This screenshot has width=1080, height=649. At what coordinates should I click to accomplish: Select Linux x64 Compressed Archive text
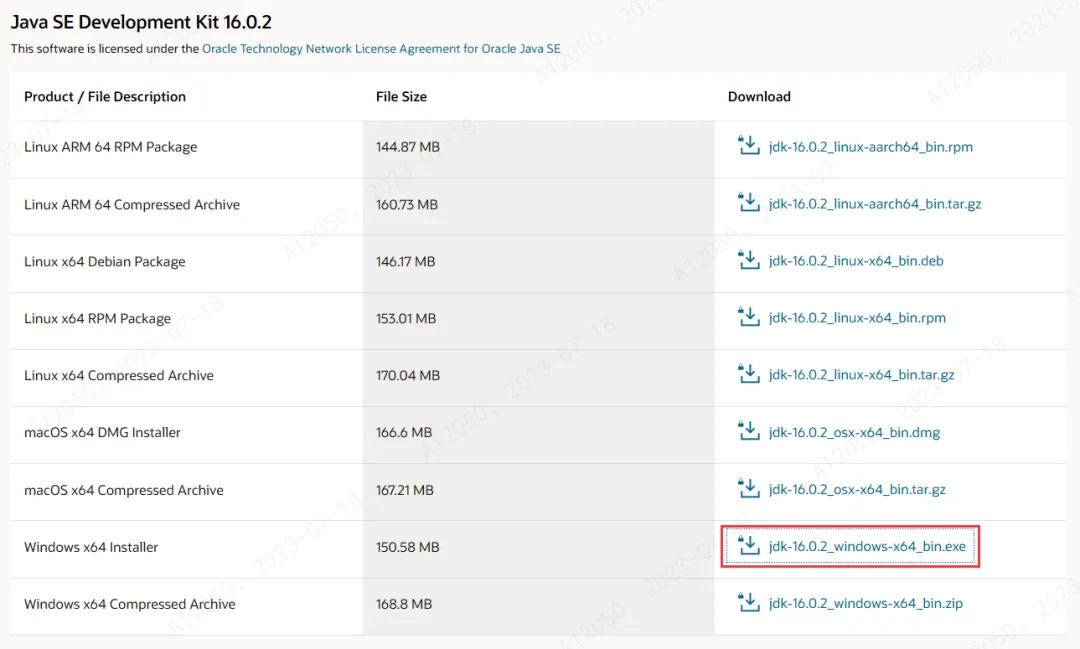(x=118, y=375)
